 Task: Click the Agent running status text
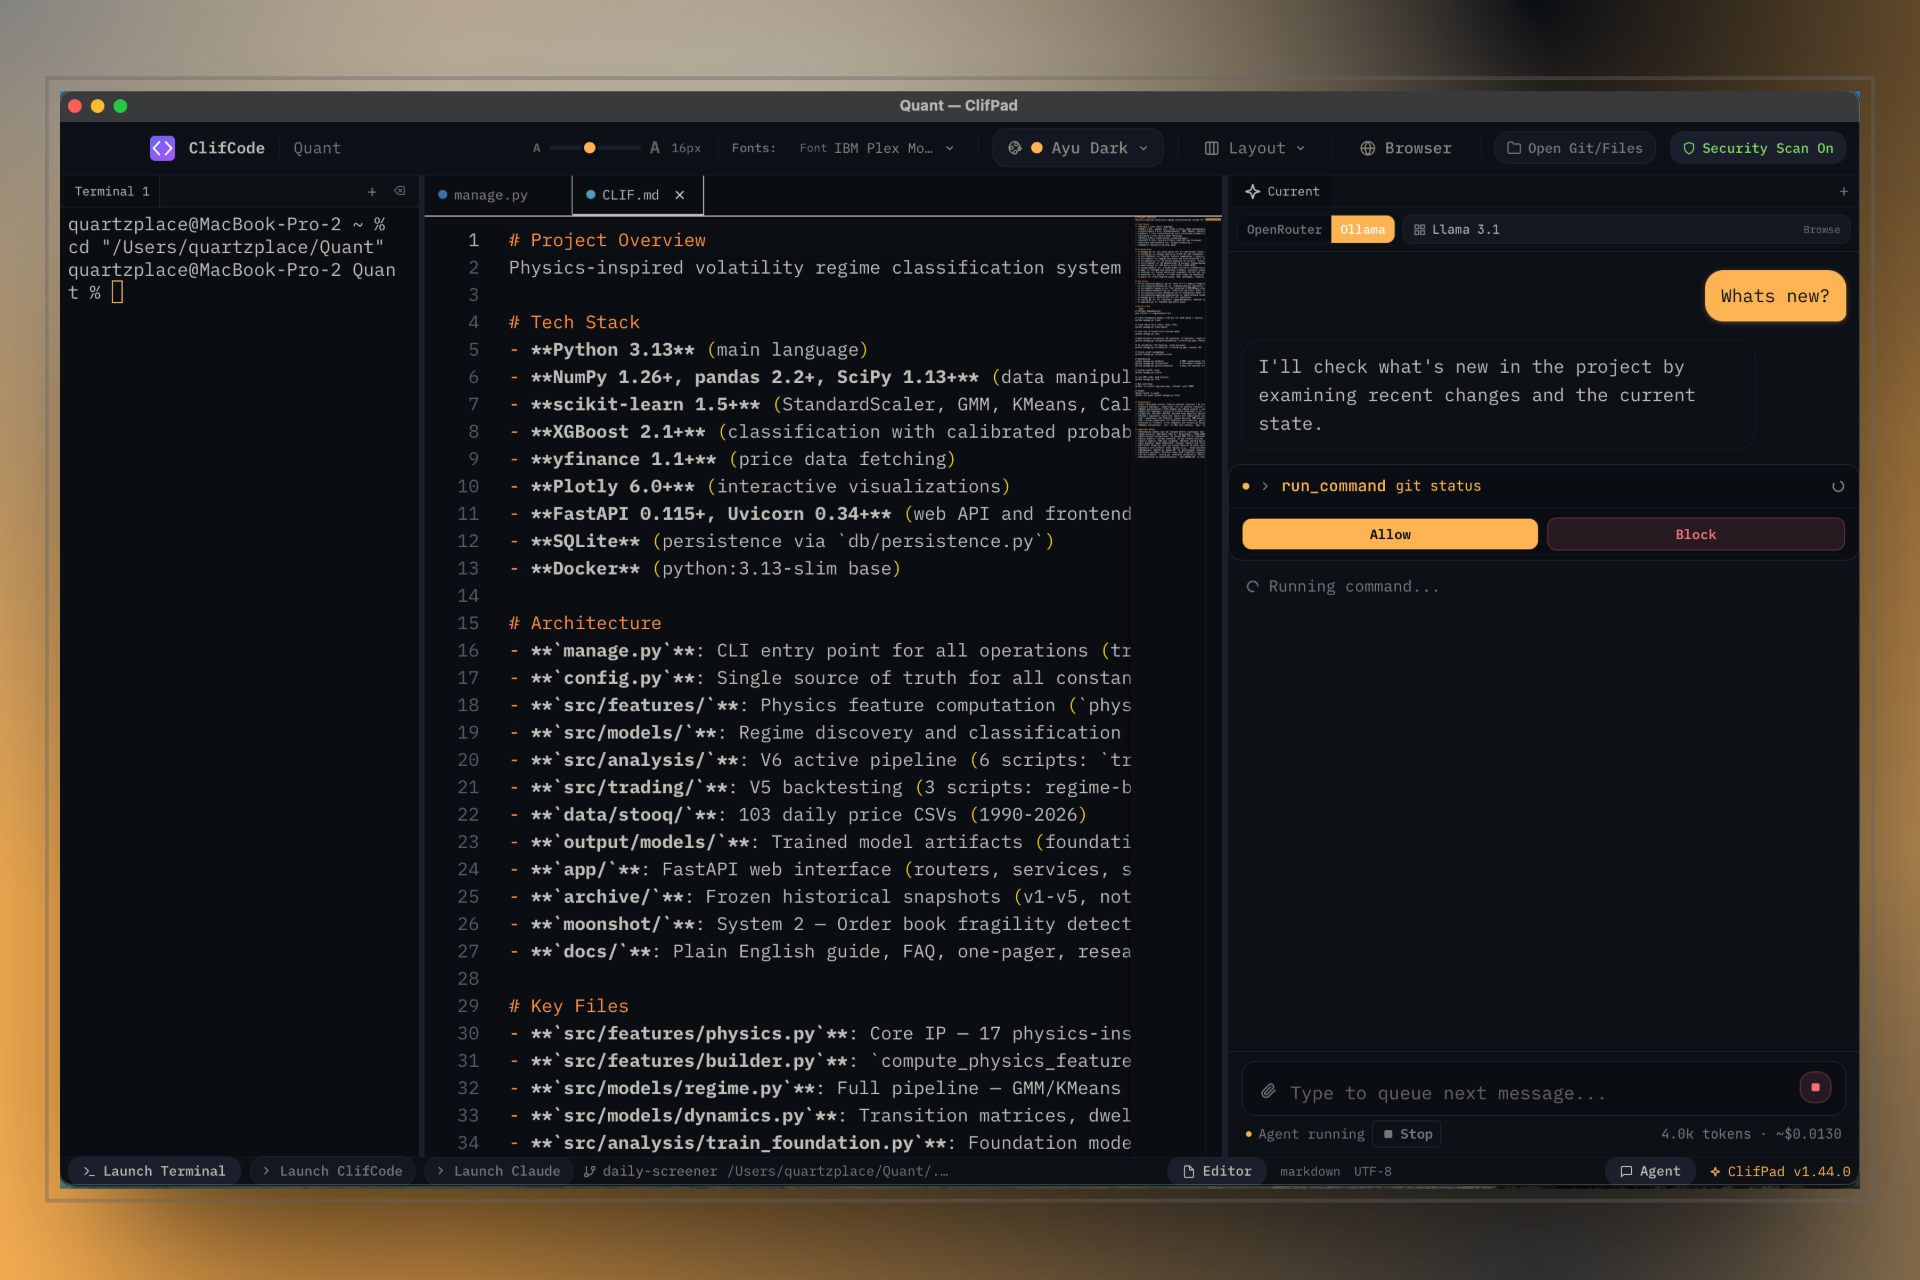pyautogui.click(x=1311, y=1134)
